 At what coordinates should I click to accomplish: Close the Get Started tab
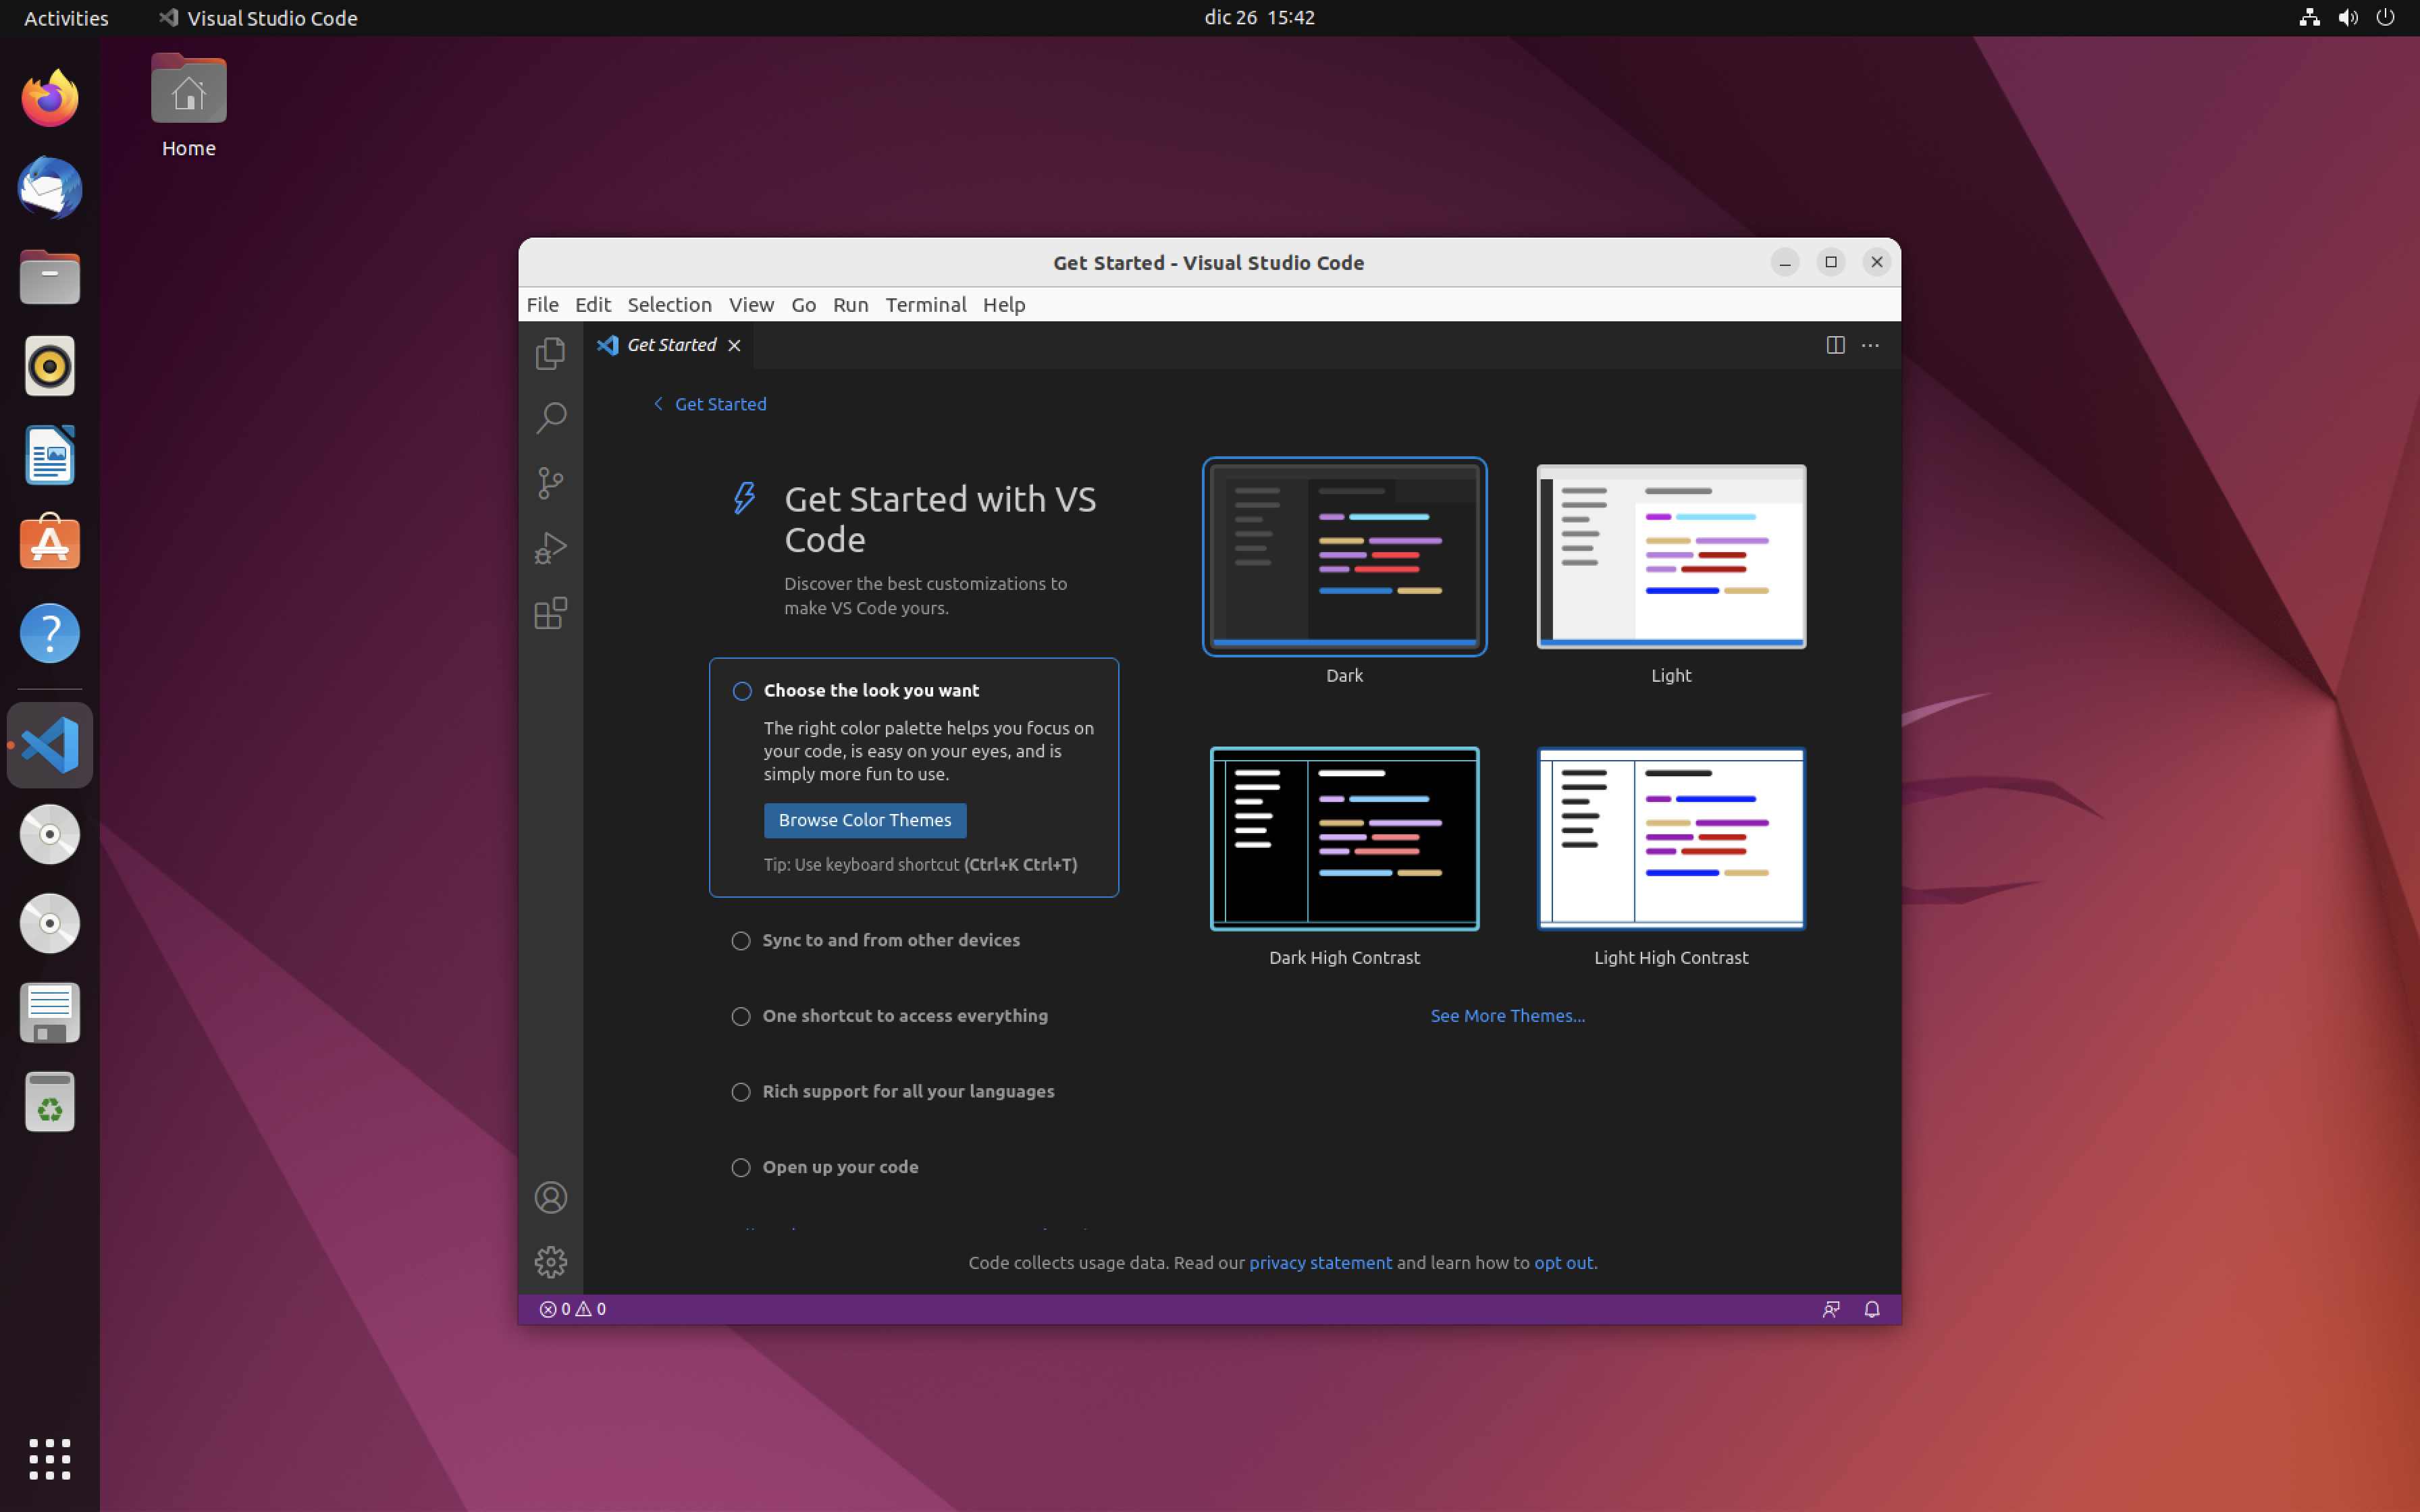[734, 345]
